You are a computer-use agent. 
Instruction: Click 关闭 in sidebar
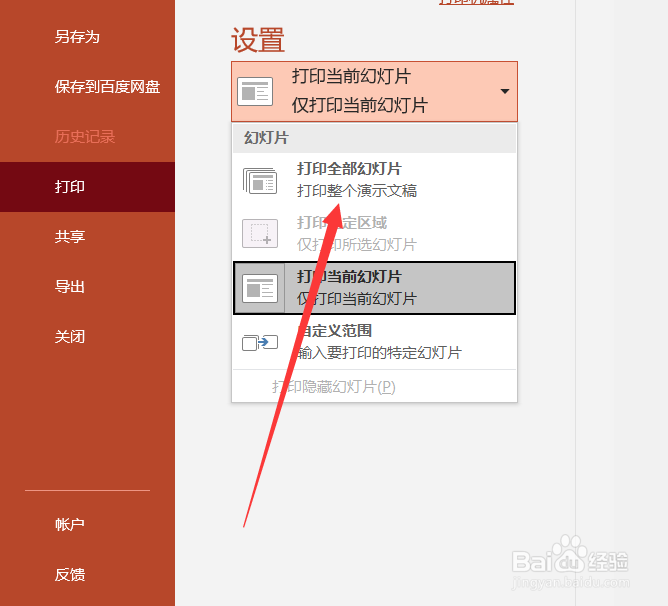click(70, 337)
